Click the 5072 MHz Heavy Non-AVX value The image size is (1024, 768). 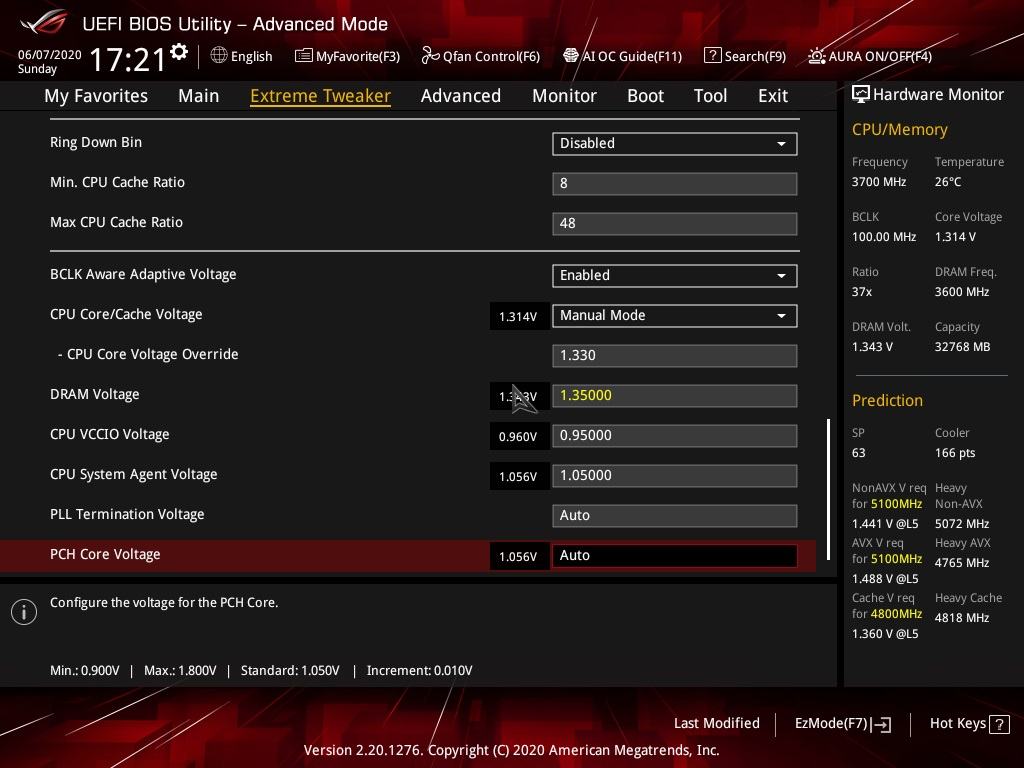point(962,524)
